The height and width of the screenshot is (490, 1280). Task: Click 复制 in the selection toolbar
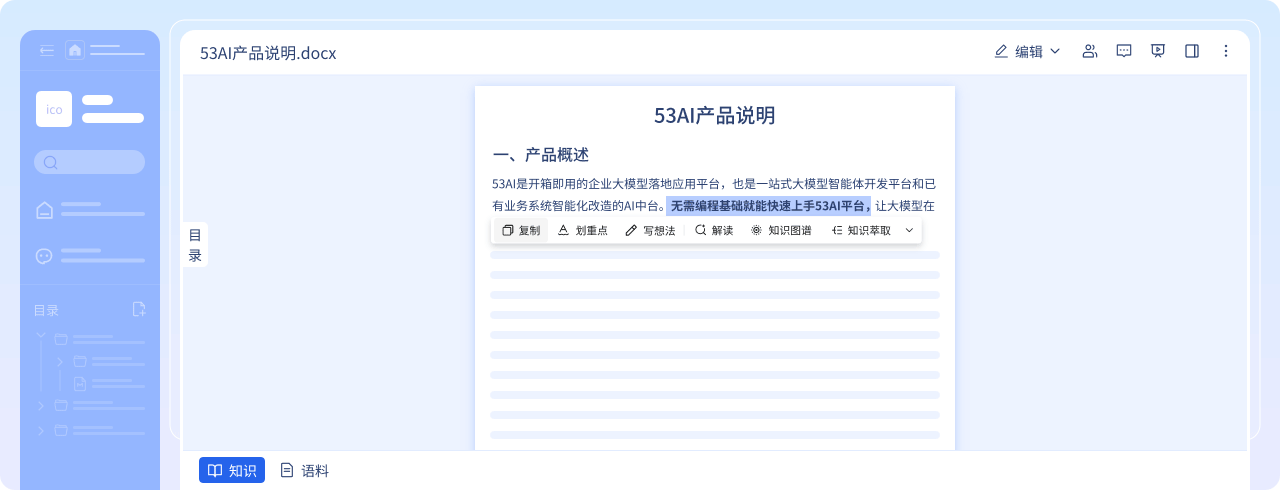click(521, 230)
